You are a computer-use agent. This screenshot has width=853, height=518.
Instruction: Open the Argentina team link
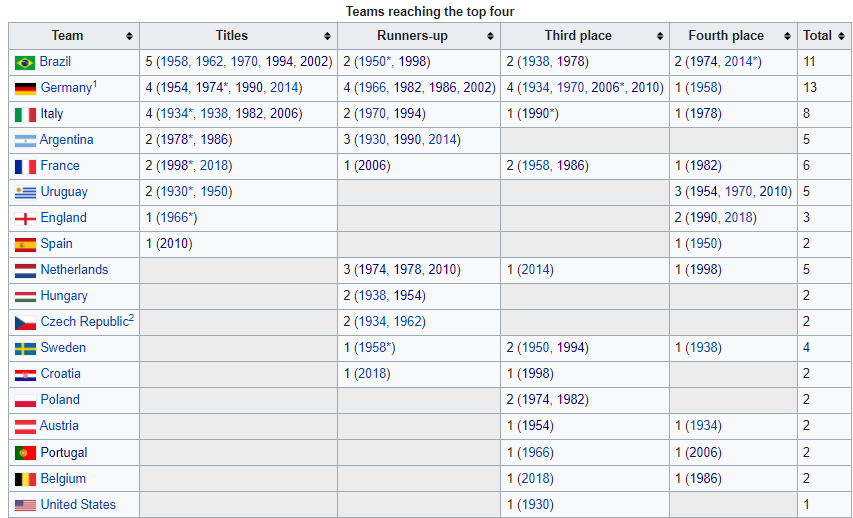click(x=66, y=140)
